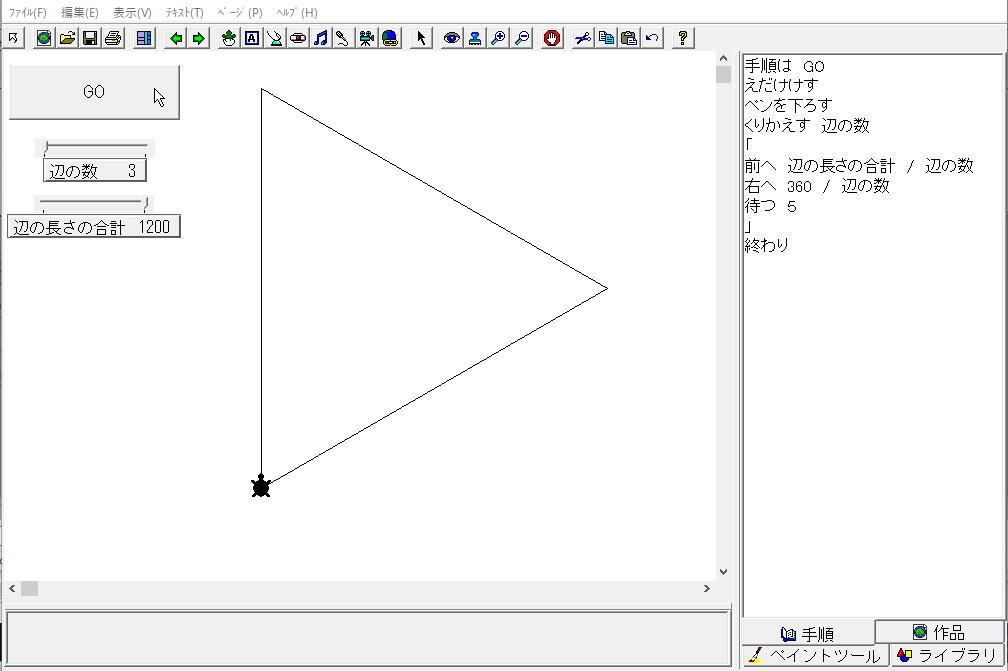Image resolution: width=1008 pixels, height=671 pixels.
Task: Open the ファイル(F) menu
Action: (x=27, y=12)
